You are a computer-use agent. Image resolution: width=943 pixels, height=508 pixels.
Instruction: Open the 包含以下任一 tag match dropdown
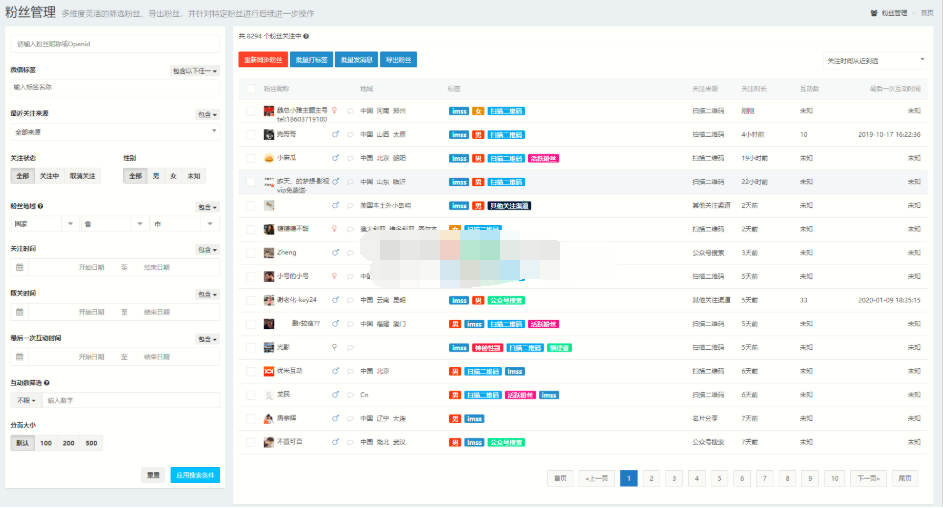point(194,71)
